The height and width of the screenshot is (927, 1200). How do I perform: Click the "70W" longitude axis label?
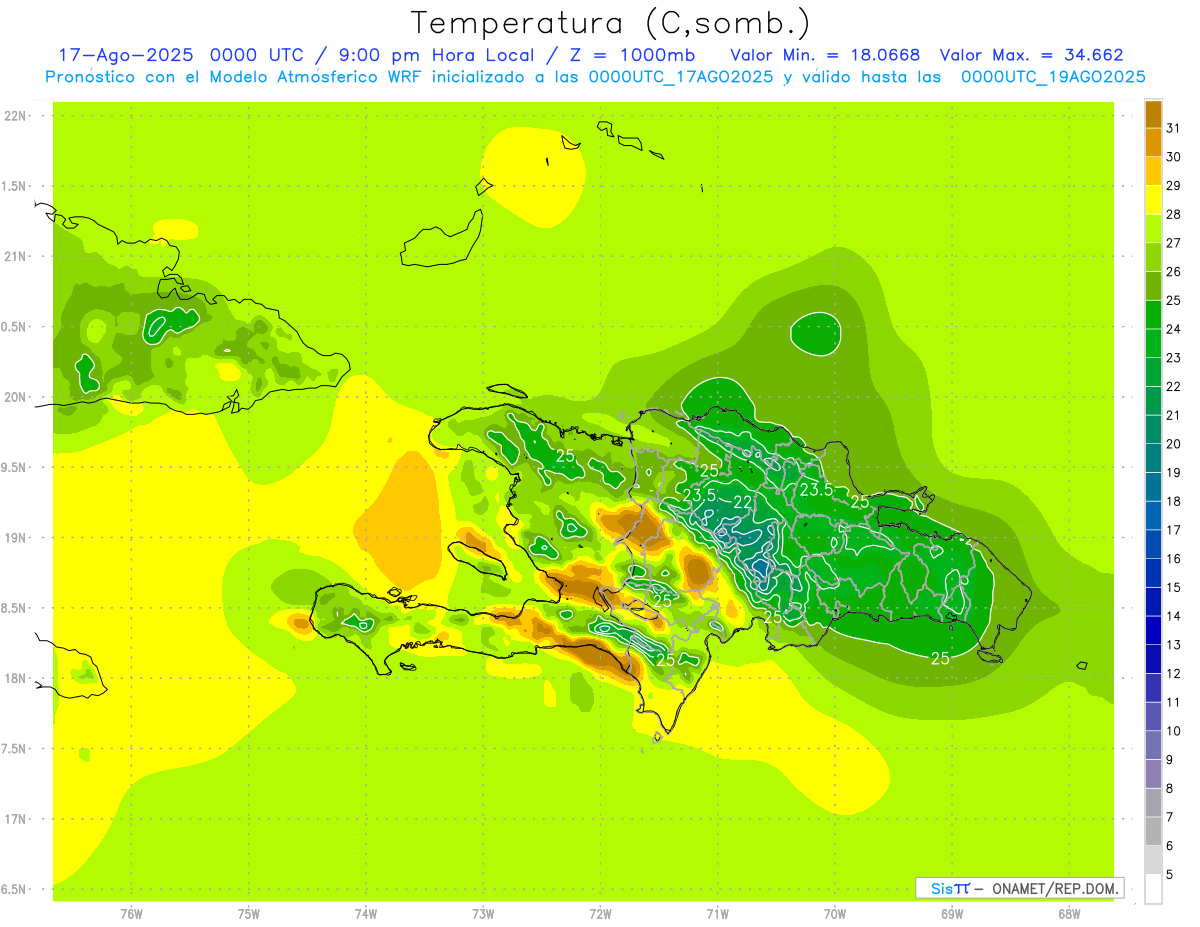835,914
